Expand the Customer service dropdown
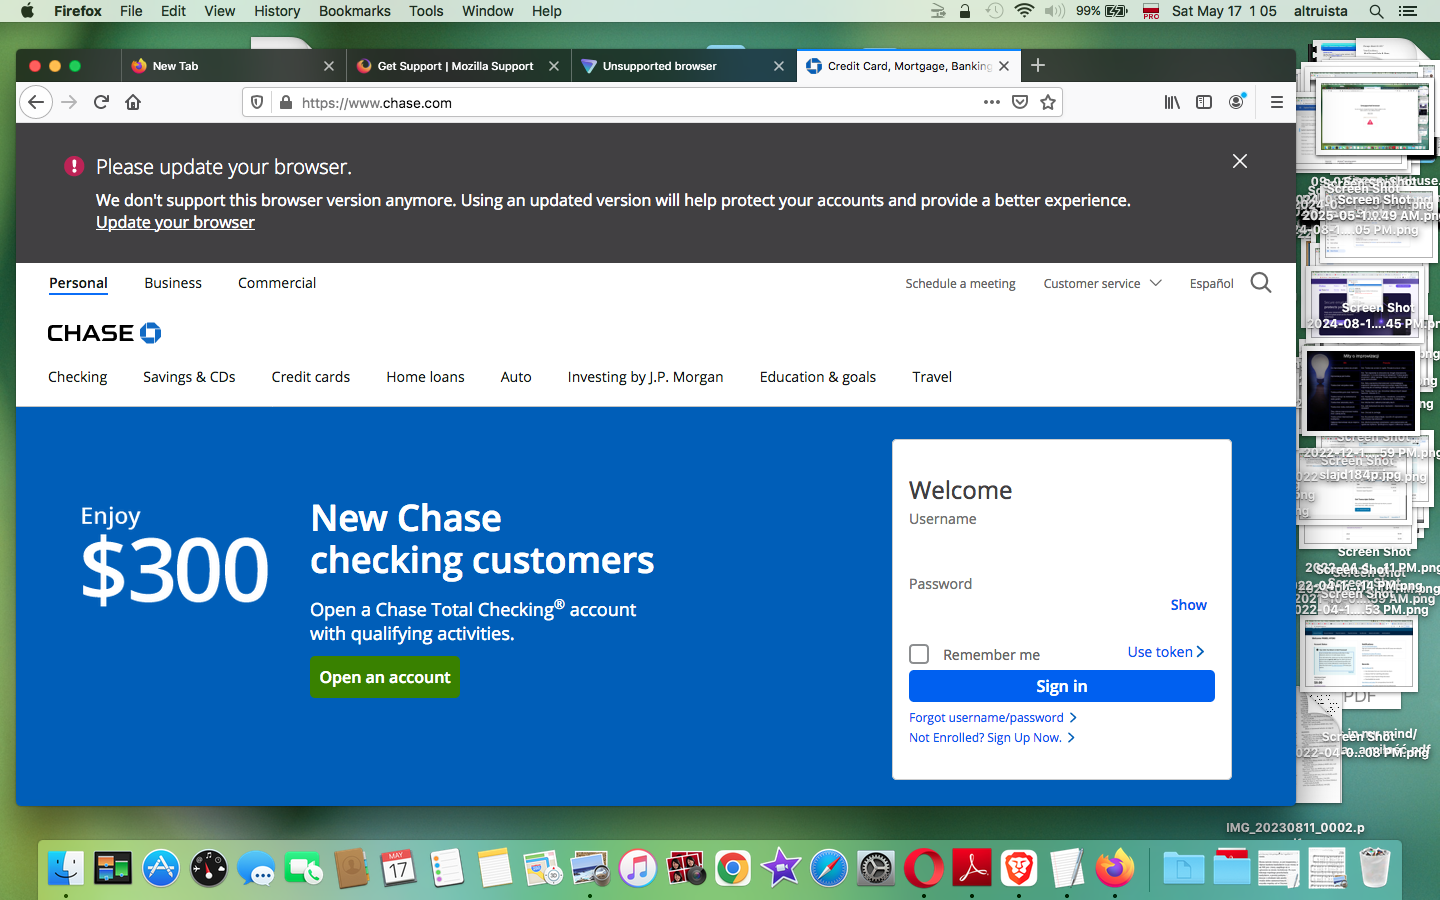The height and width of the screenshot is (900, 1440). click(x=1102, y=283)
